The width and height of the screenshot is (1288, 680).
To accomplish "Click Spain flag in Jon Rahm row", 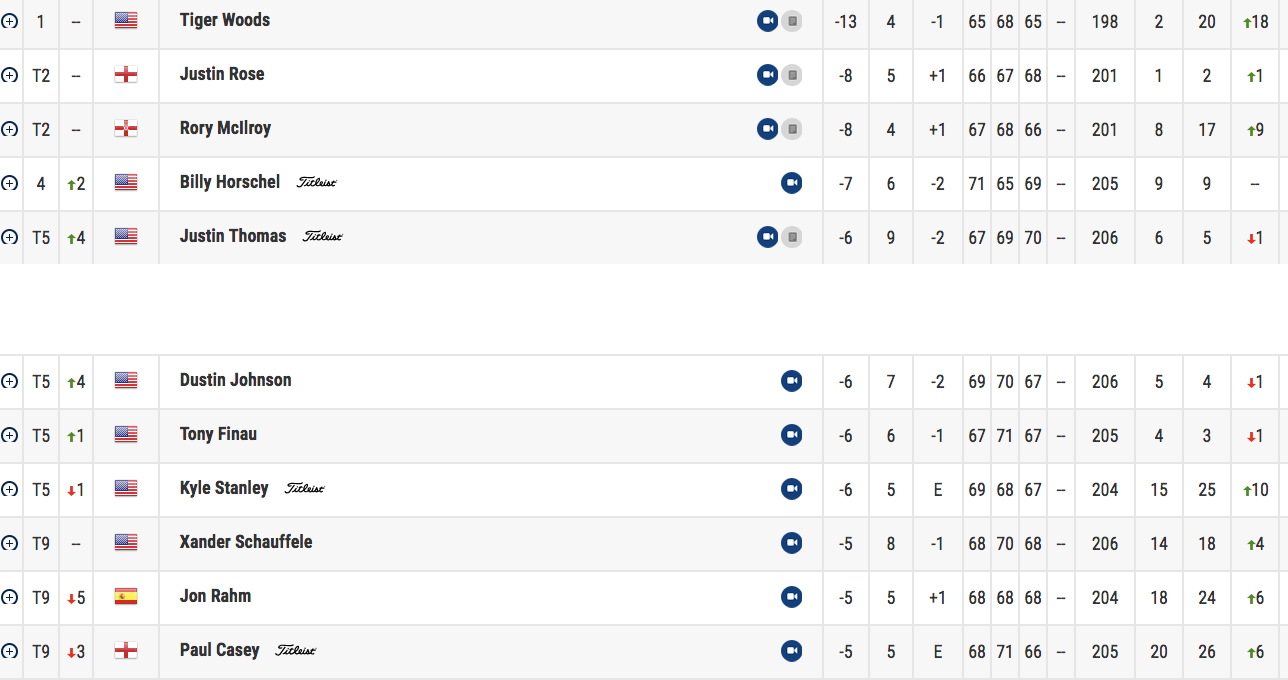I will coord(126,597).
